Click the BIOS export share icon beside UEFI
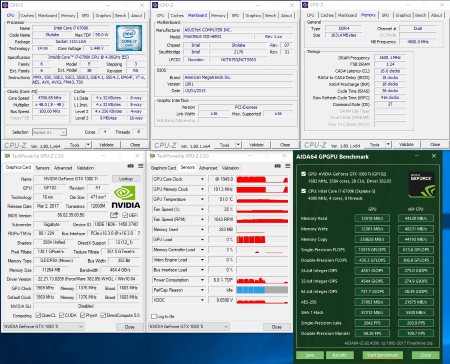This screenshot has height=364, width=450. [x=114, y=215]
